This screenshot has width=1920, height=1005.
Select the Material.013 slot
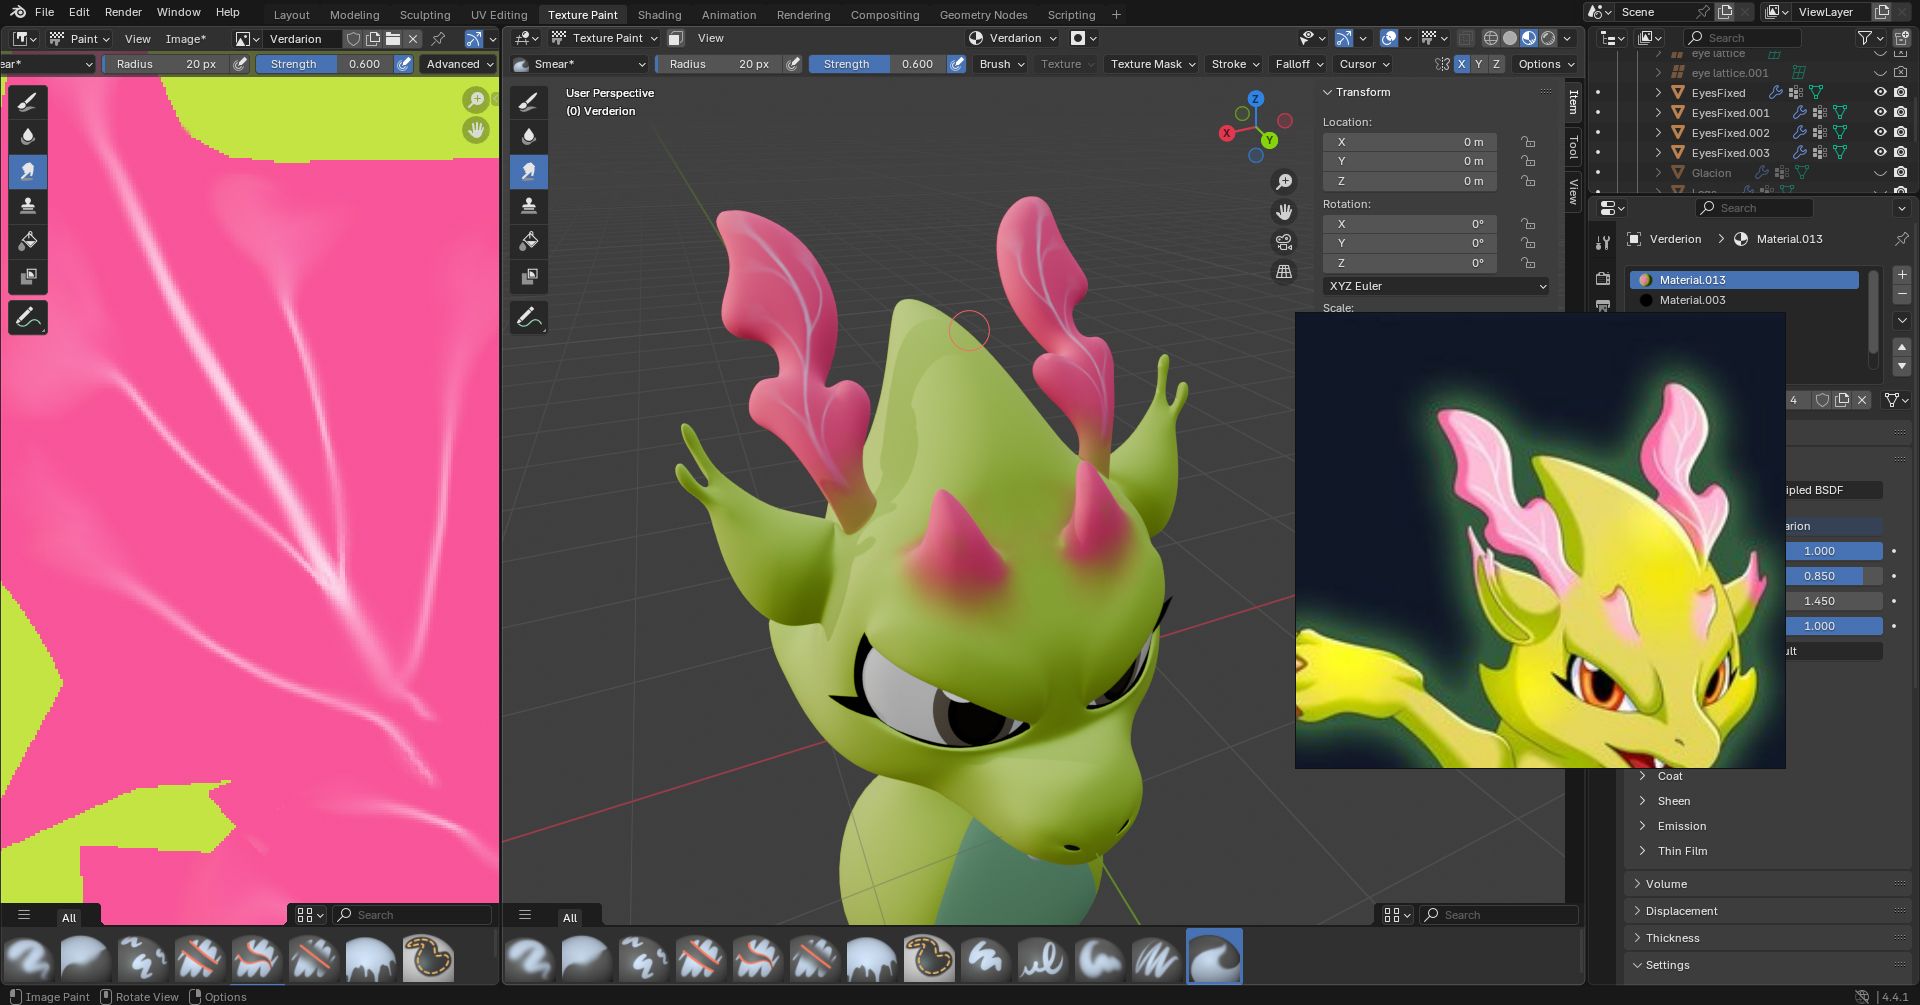click(1745, 280)
